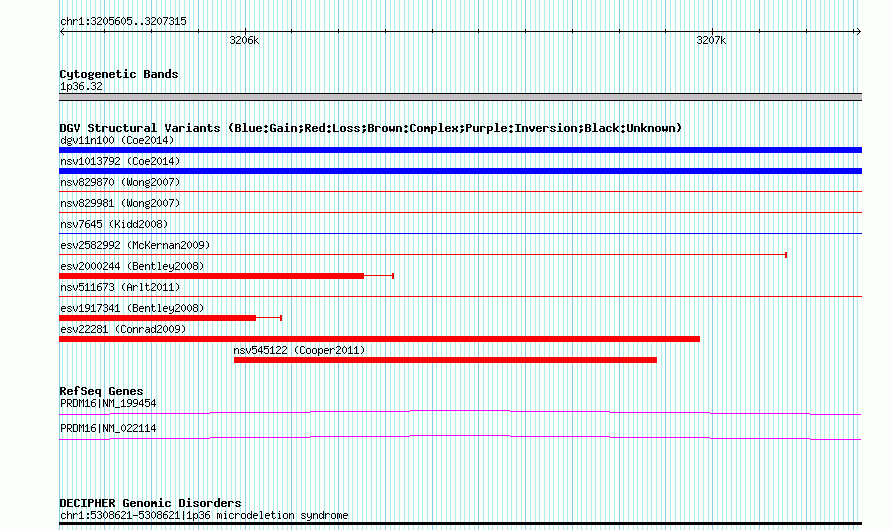Click the RefSeq Genes track title

pos(101,391)
